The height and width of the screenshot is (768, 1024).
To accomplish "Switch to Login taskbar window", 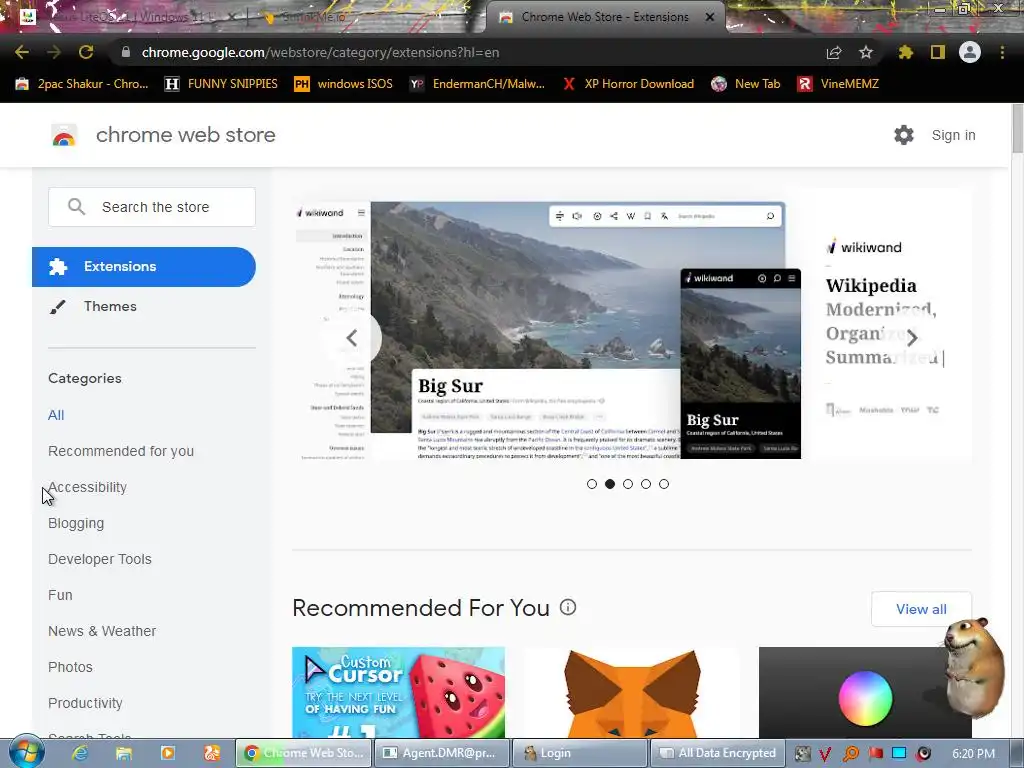I will [x=579, y=753].
